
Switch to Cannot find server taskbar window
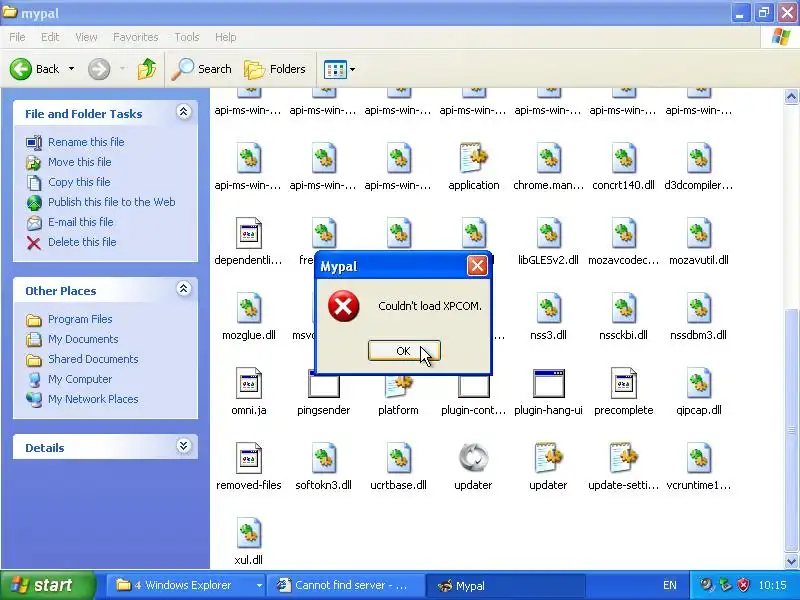pos(347,585)
